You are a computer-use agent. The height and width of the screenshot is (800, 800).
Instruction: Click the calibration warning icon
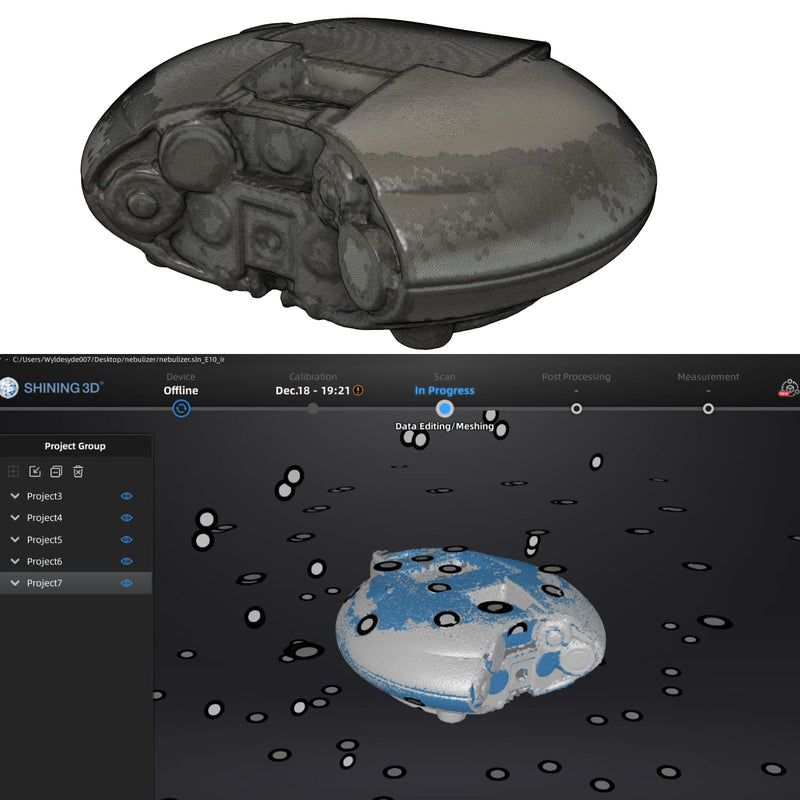(x=357, y=390)
